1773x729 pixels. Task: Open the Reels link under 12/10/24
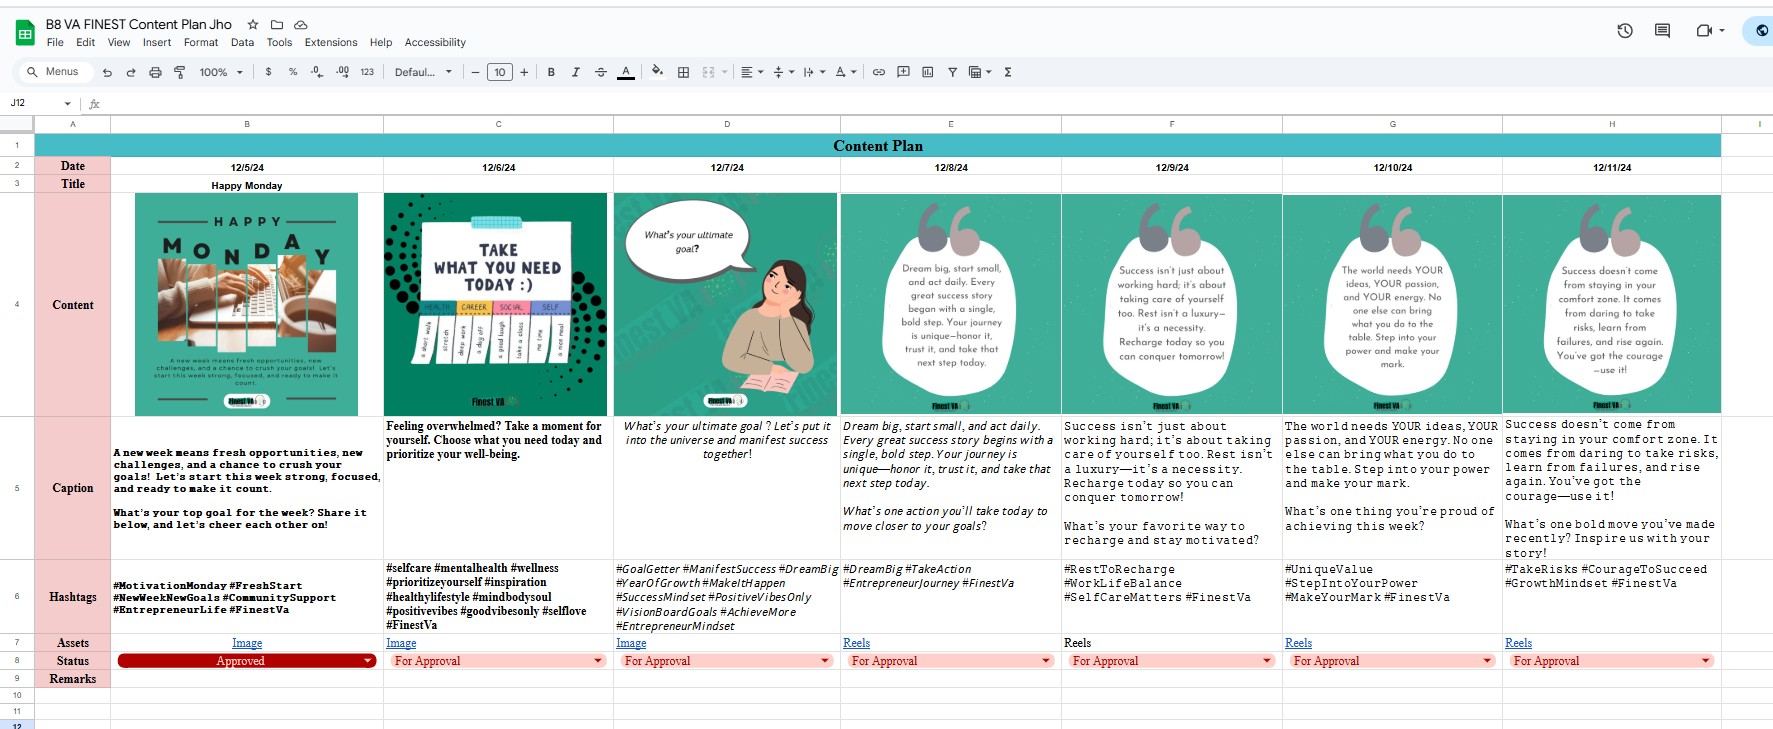[1299, 643]
